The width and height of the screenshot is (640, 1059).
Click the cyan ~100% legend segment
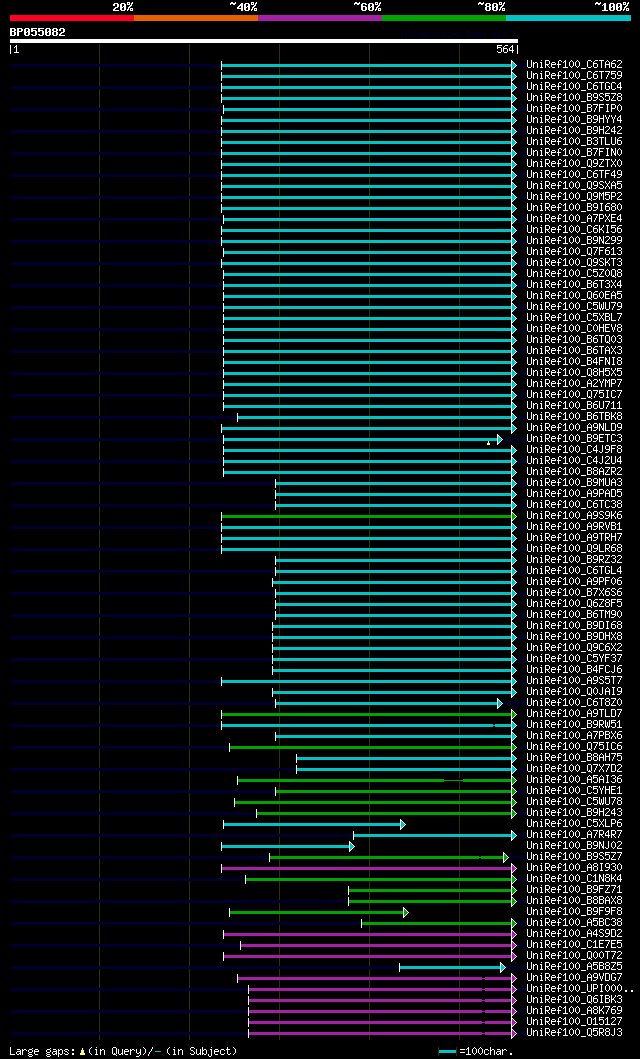click(x=568, y=18)
